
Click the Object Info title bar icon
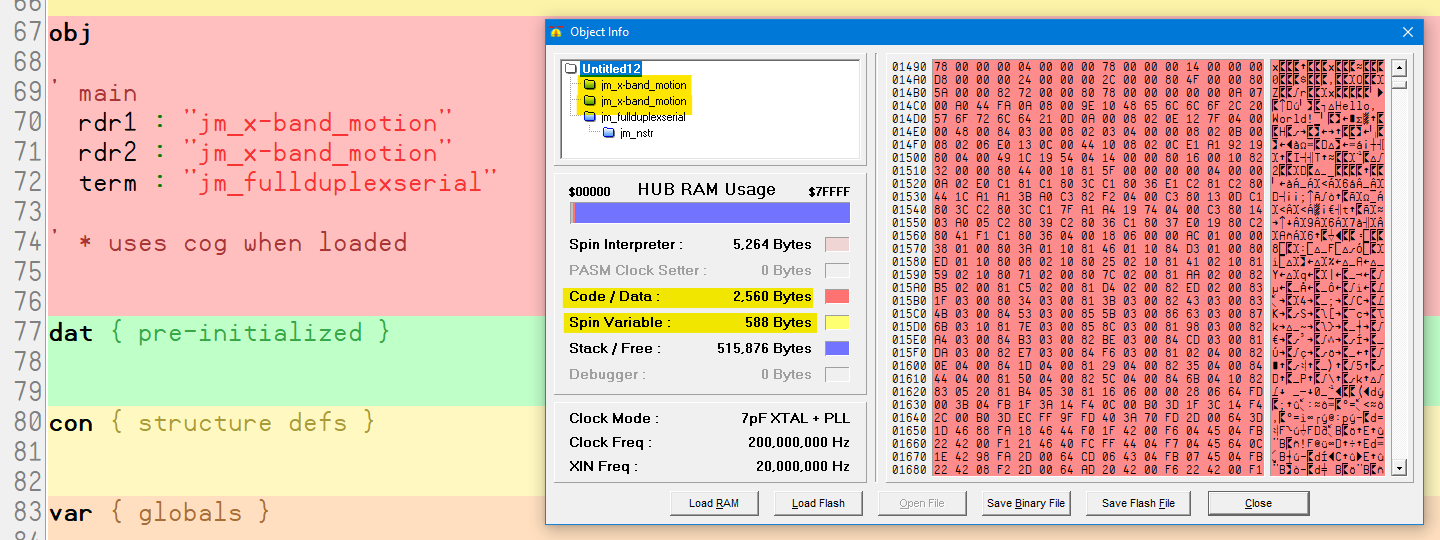point(557,32)
